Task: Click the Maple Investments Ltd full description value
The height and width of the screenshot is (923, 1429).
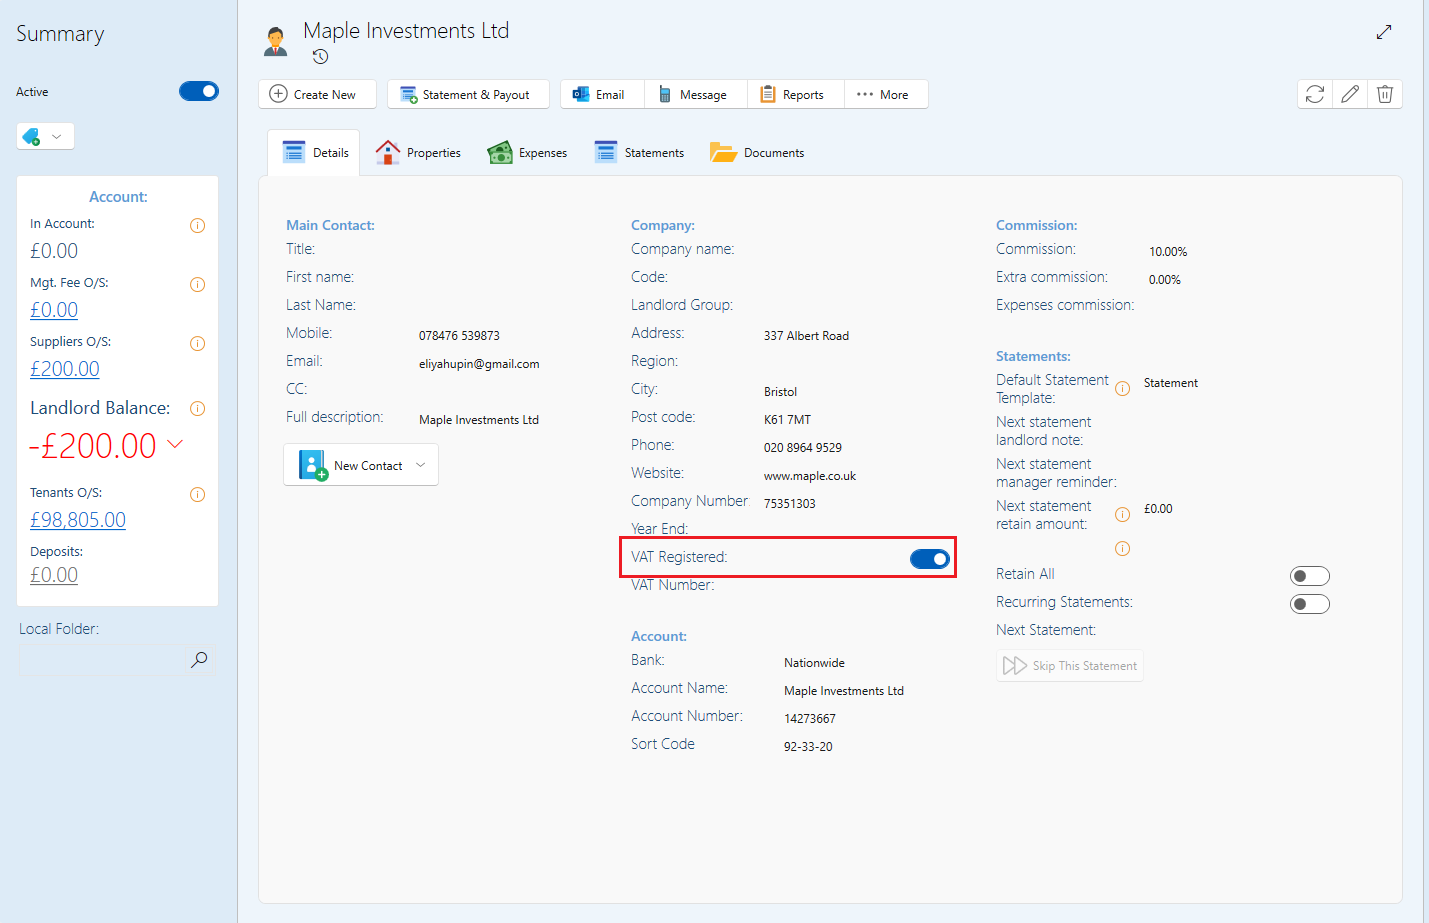Action: pyautogui.click(x=479, y=420)
